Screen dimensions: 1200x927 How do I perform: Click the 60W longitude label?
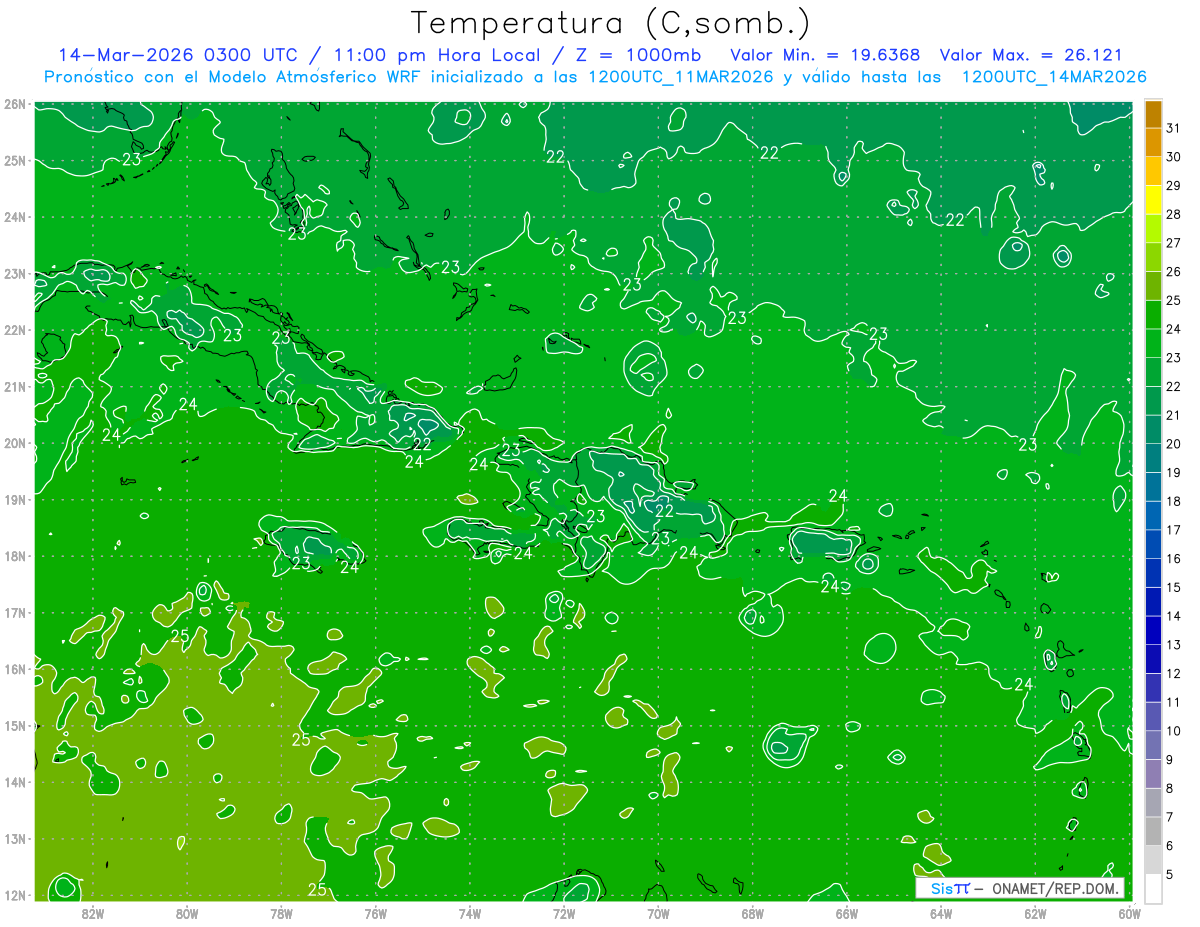1129,913
